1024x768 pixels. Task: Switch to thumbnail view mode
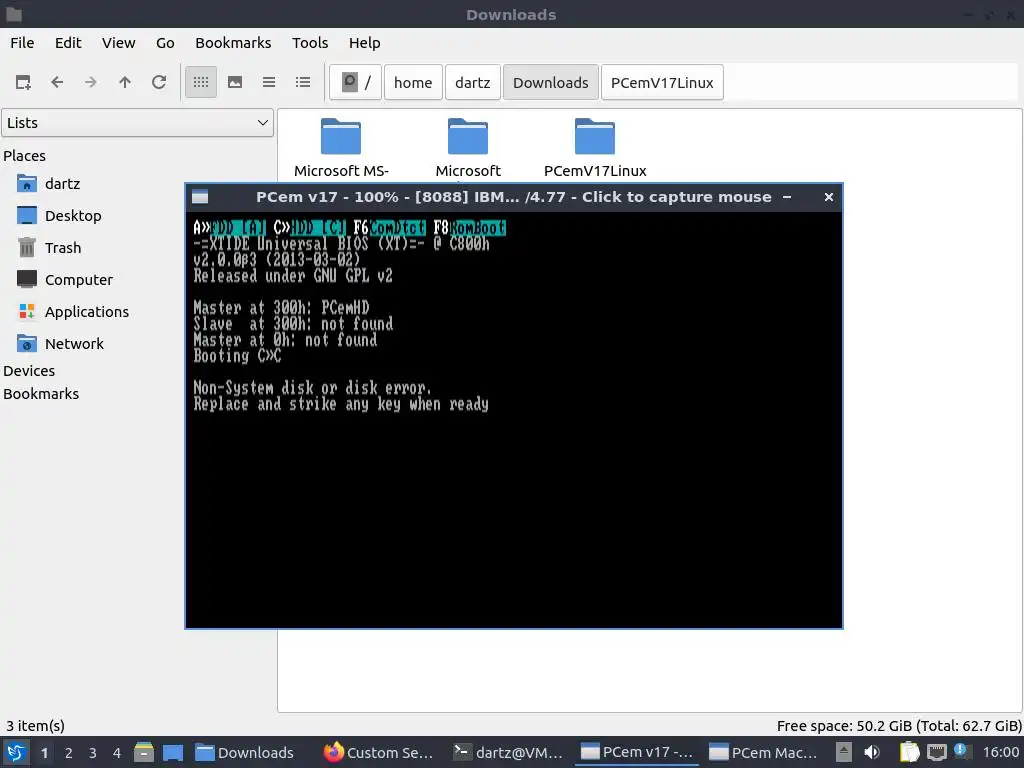(235, 82)
